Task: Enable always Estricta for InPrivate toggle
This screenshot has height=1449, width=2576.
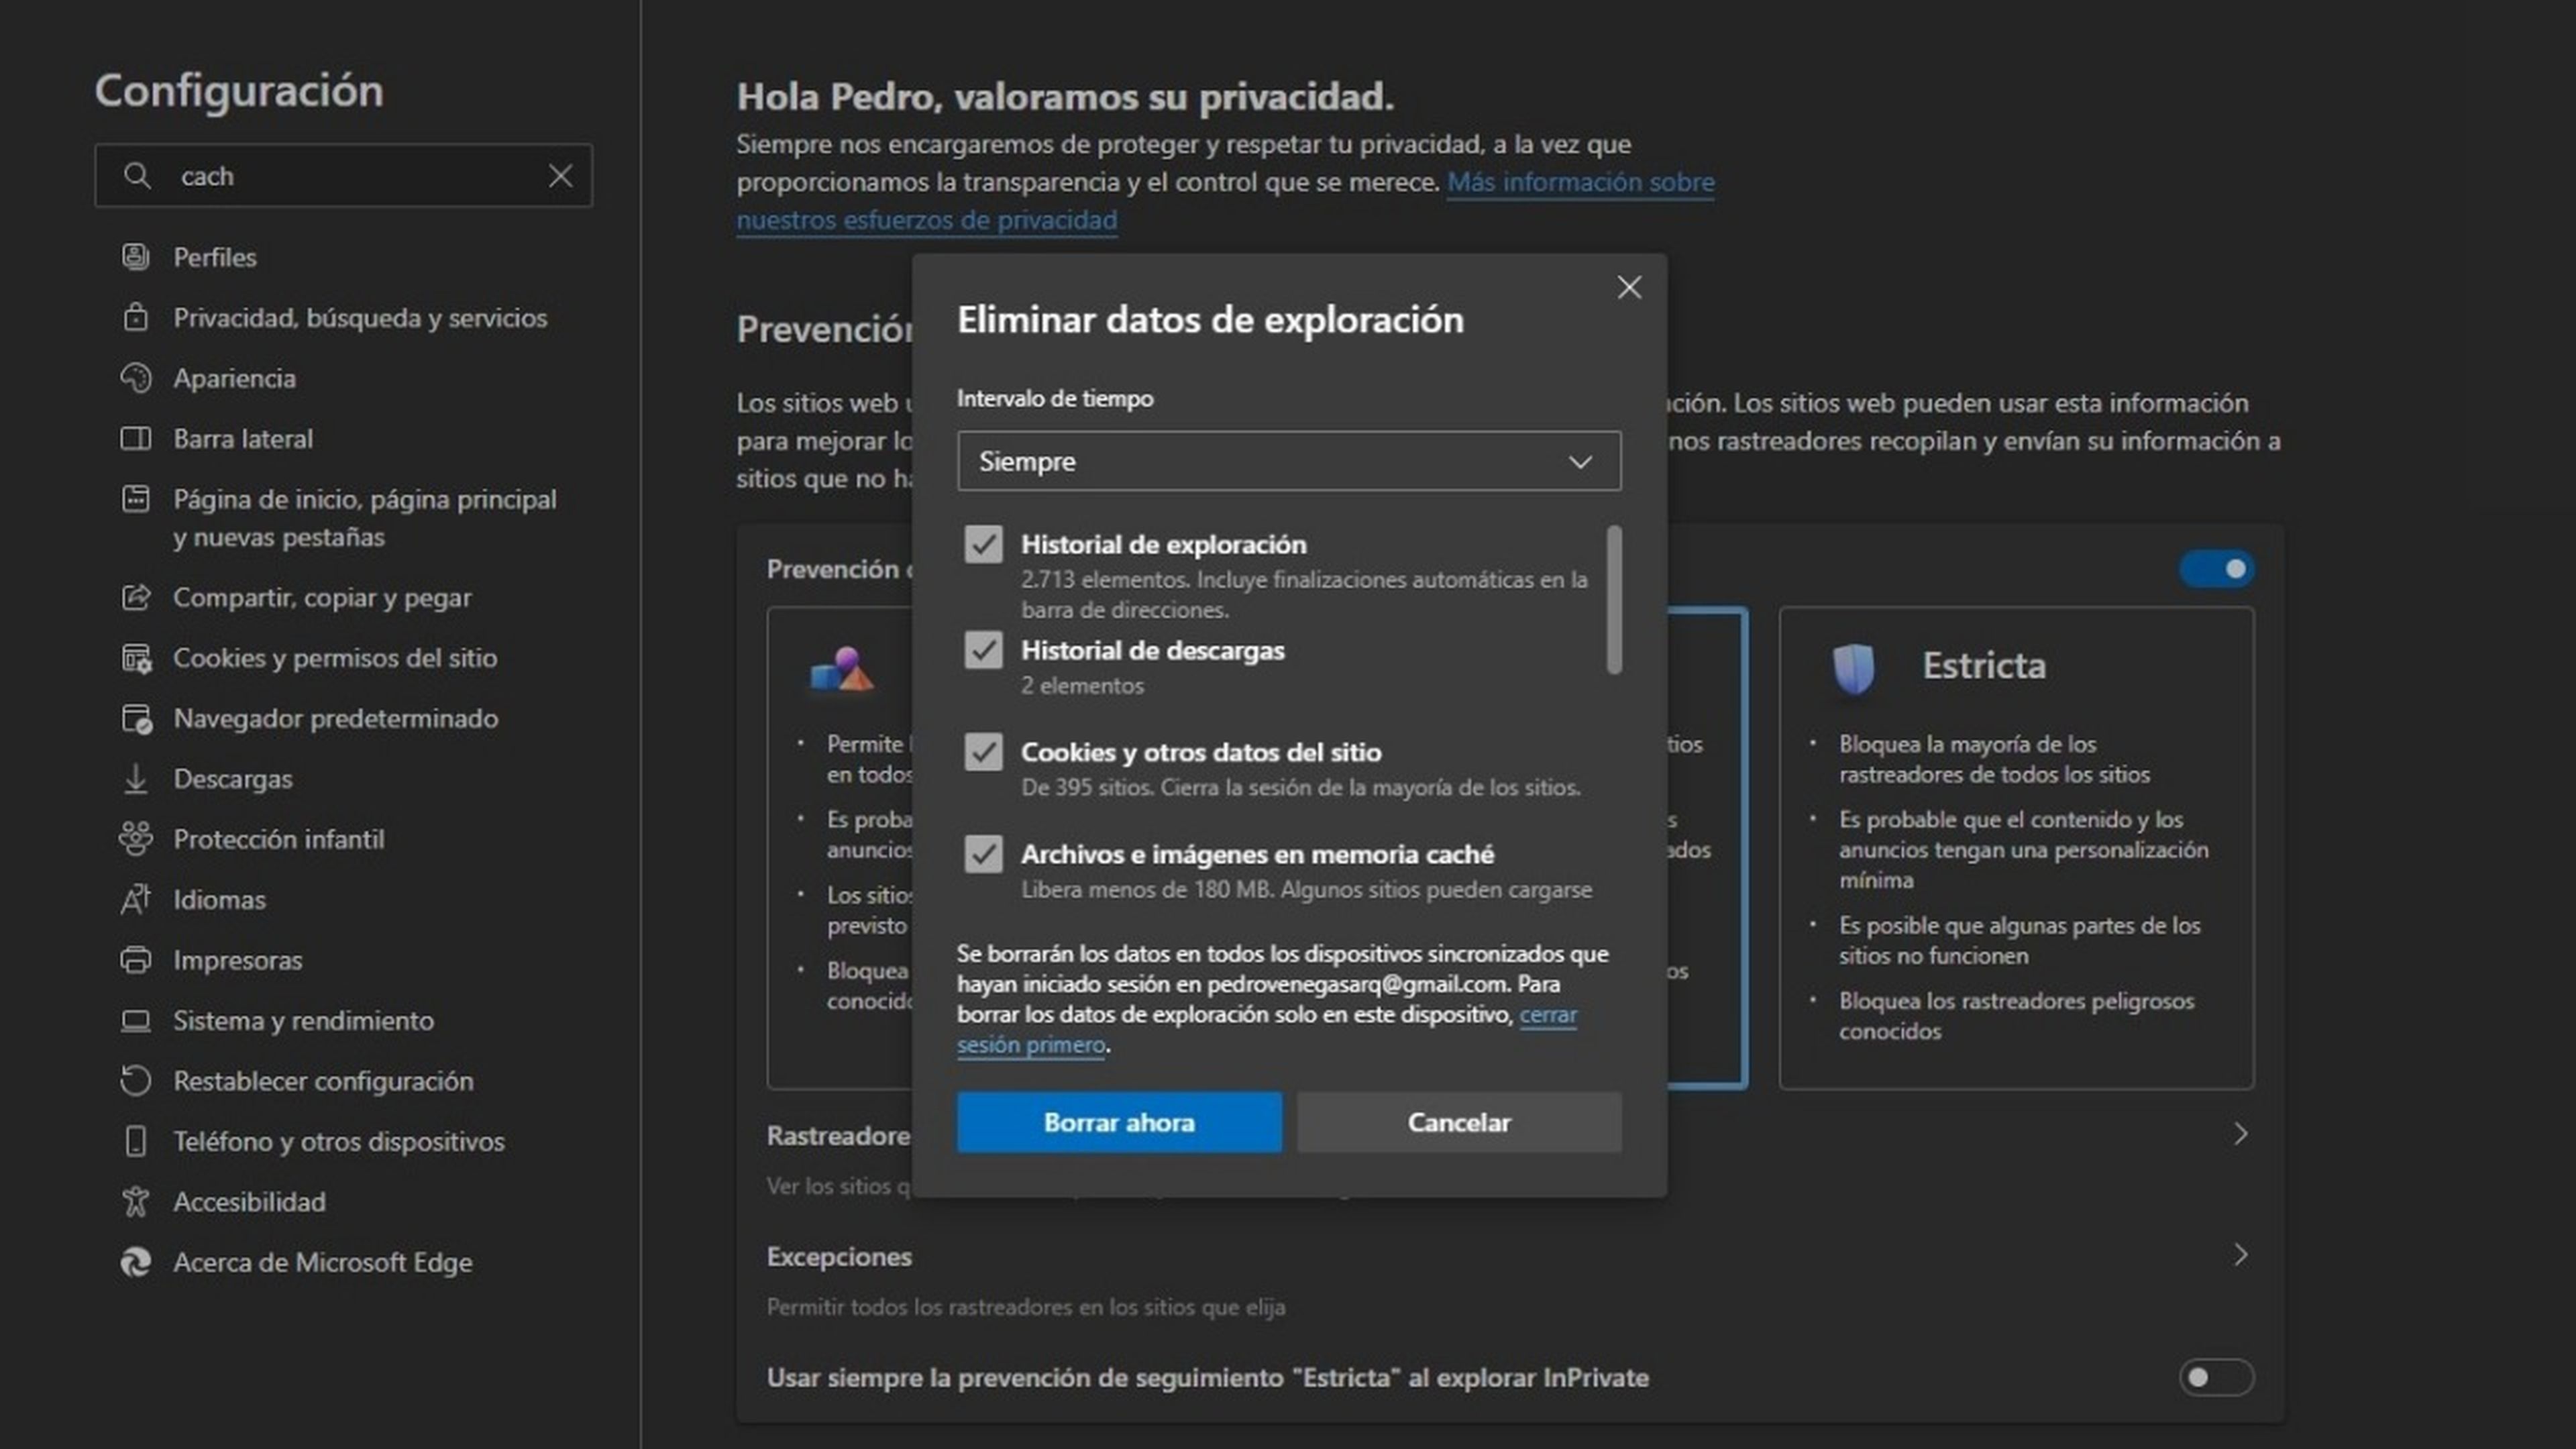Action: (x=2216, y=1377)
